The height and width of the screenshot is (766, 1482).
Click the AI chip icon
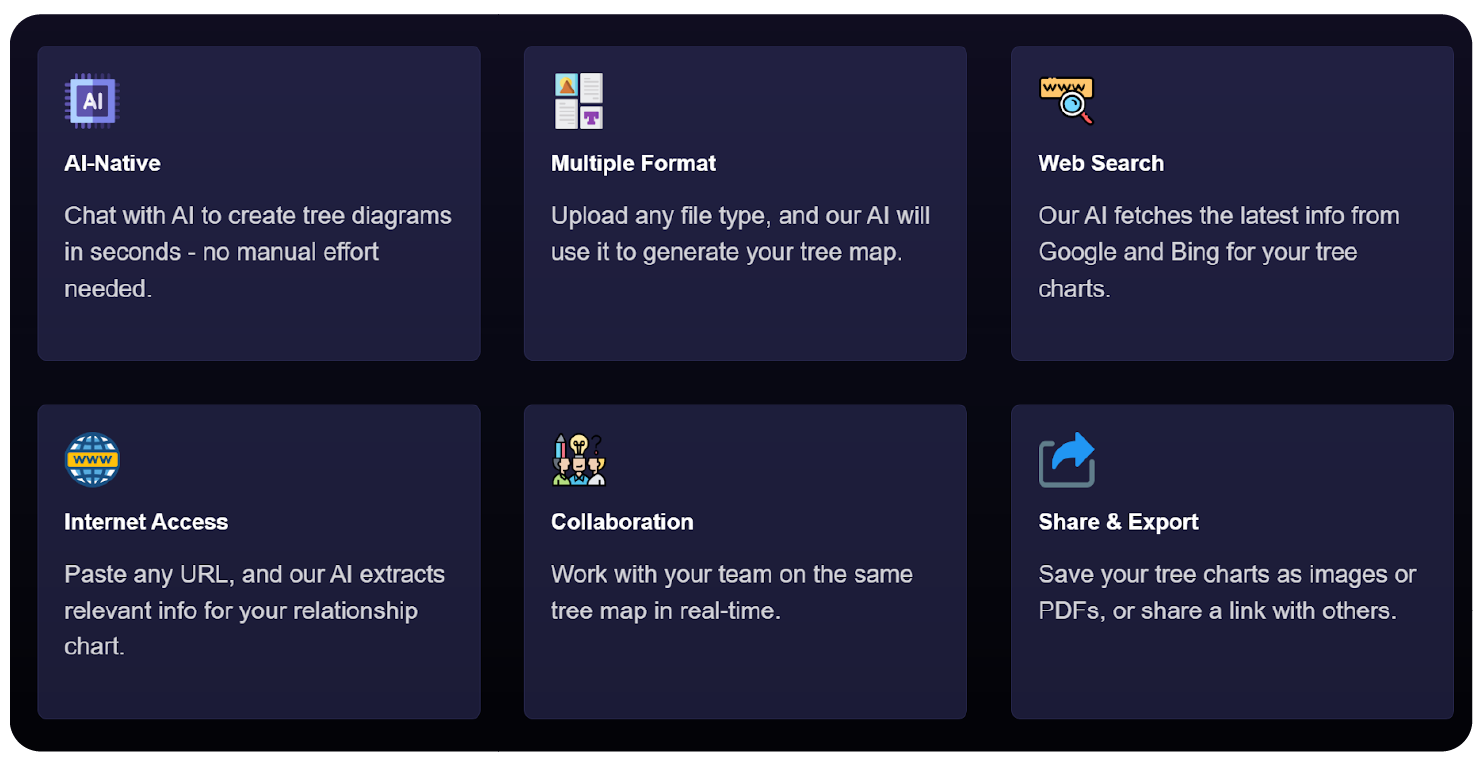point(91,101)
